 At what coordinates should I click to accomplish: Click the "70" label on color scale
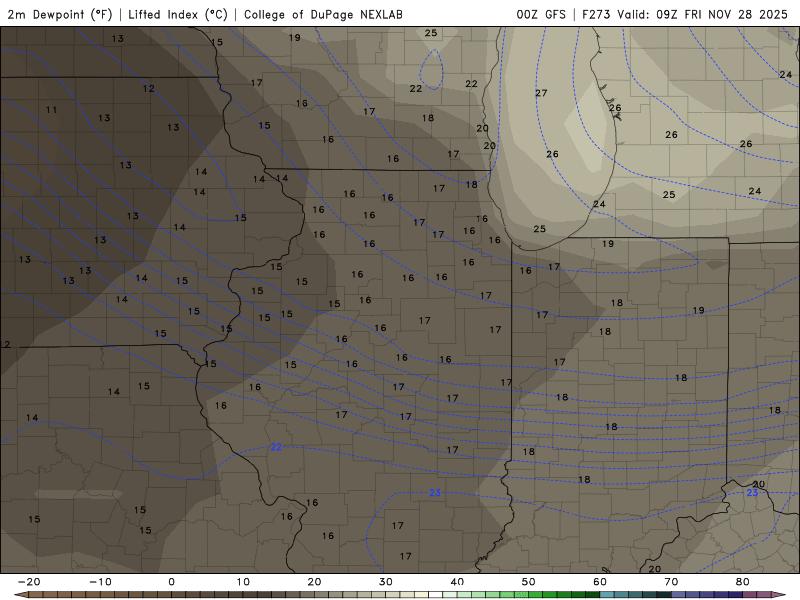tap(671, 582)
